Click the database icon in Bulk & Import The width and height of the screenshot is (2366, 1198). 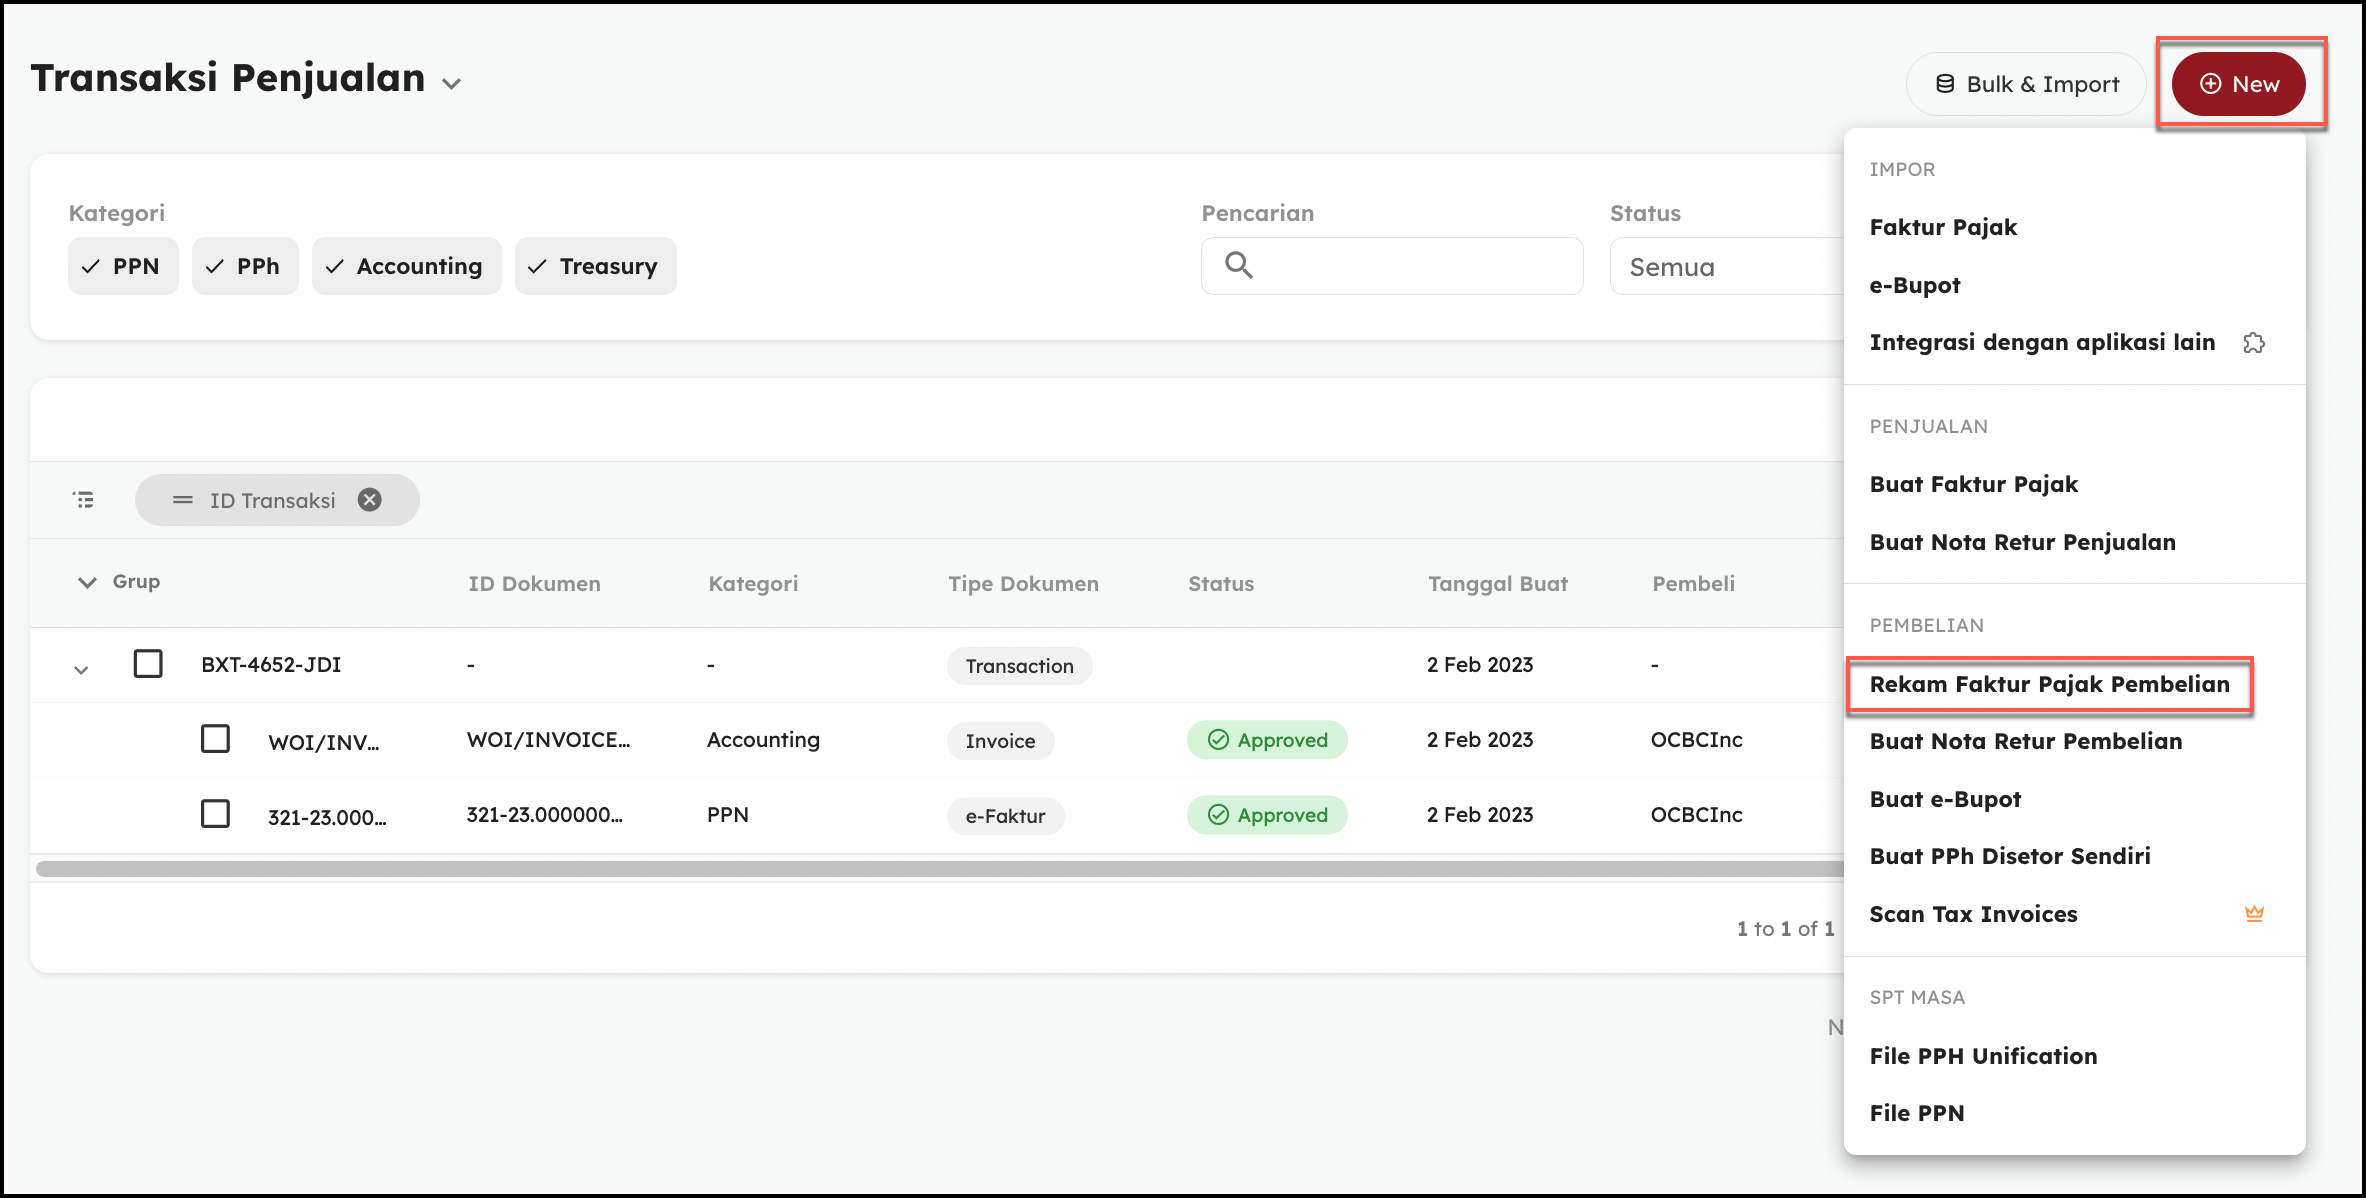point(1945,84)
